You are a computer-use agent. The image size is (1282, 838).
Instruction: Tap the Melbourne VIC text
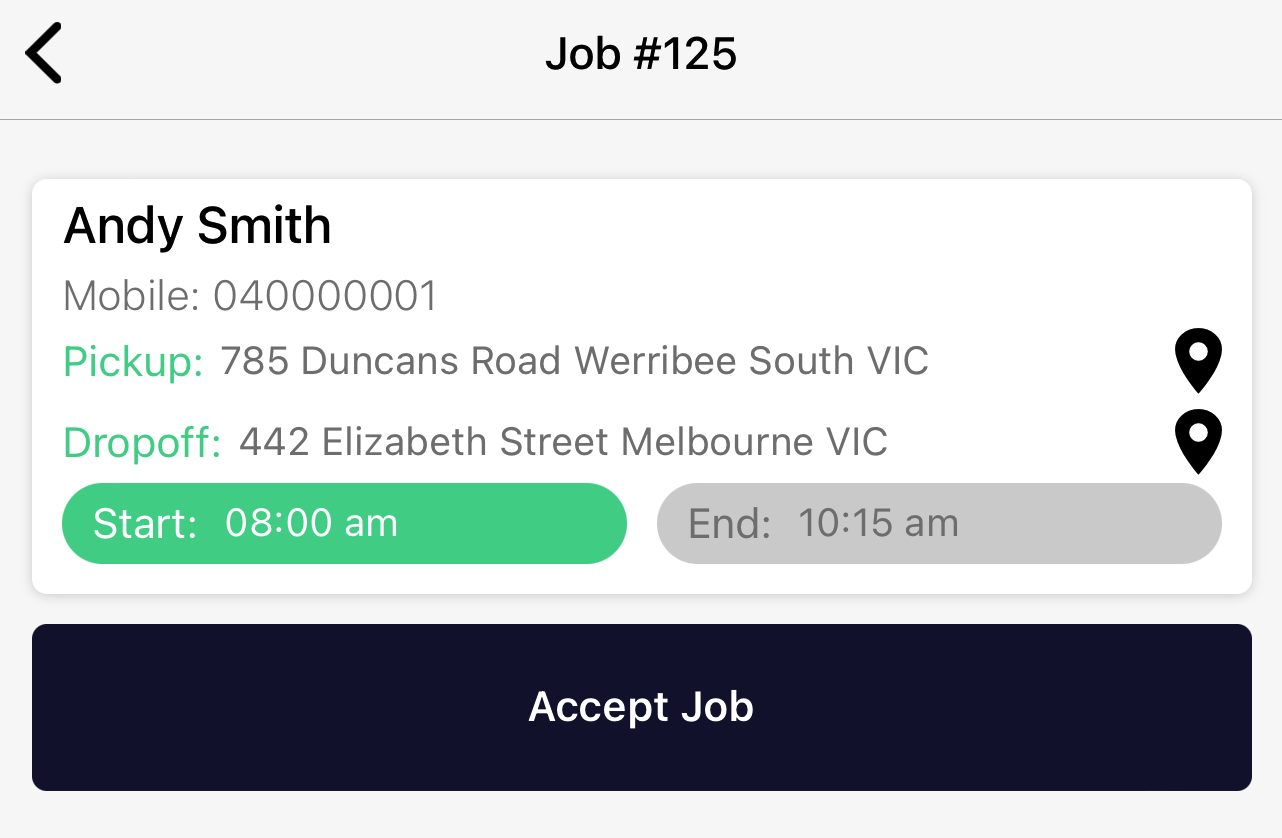(755, 441)
